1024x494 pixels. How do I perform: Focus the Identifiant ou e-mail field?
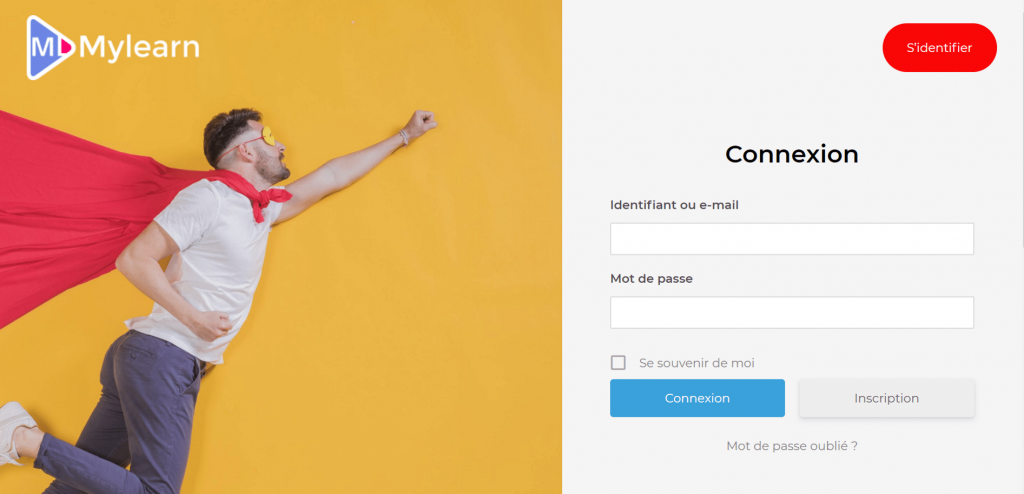tap(792, 239)
